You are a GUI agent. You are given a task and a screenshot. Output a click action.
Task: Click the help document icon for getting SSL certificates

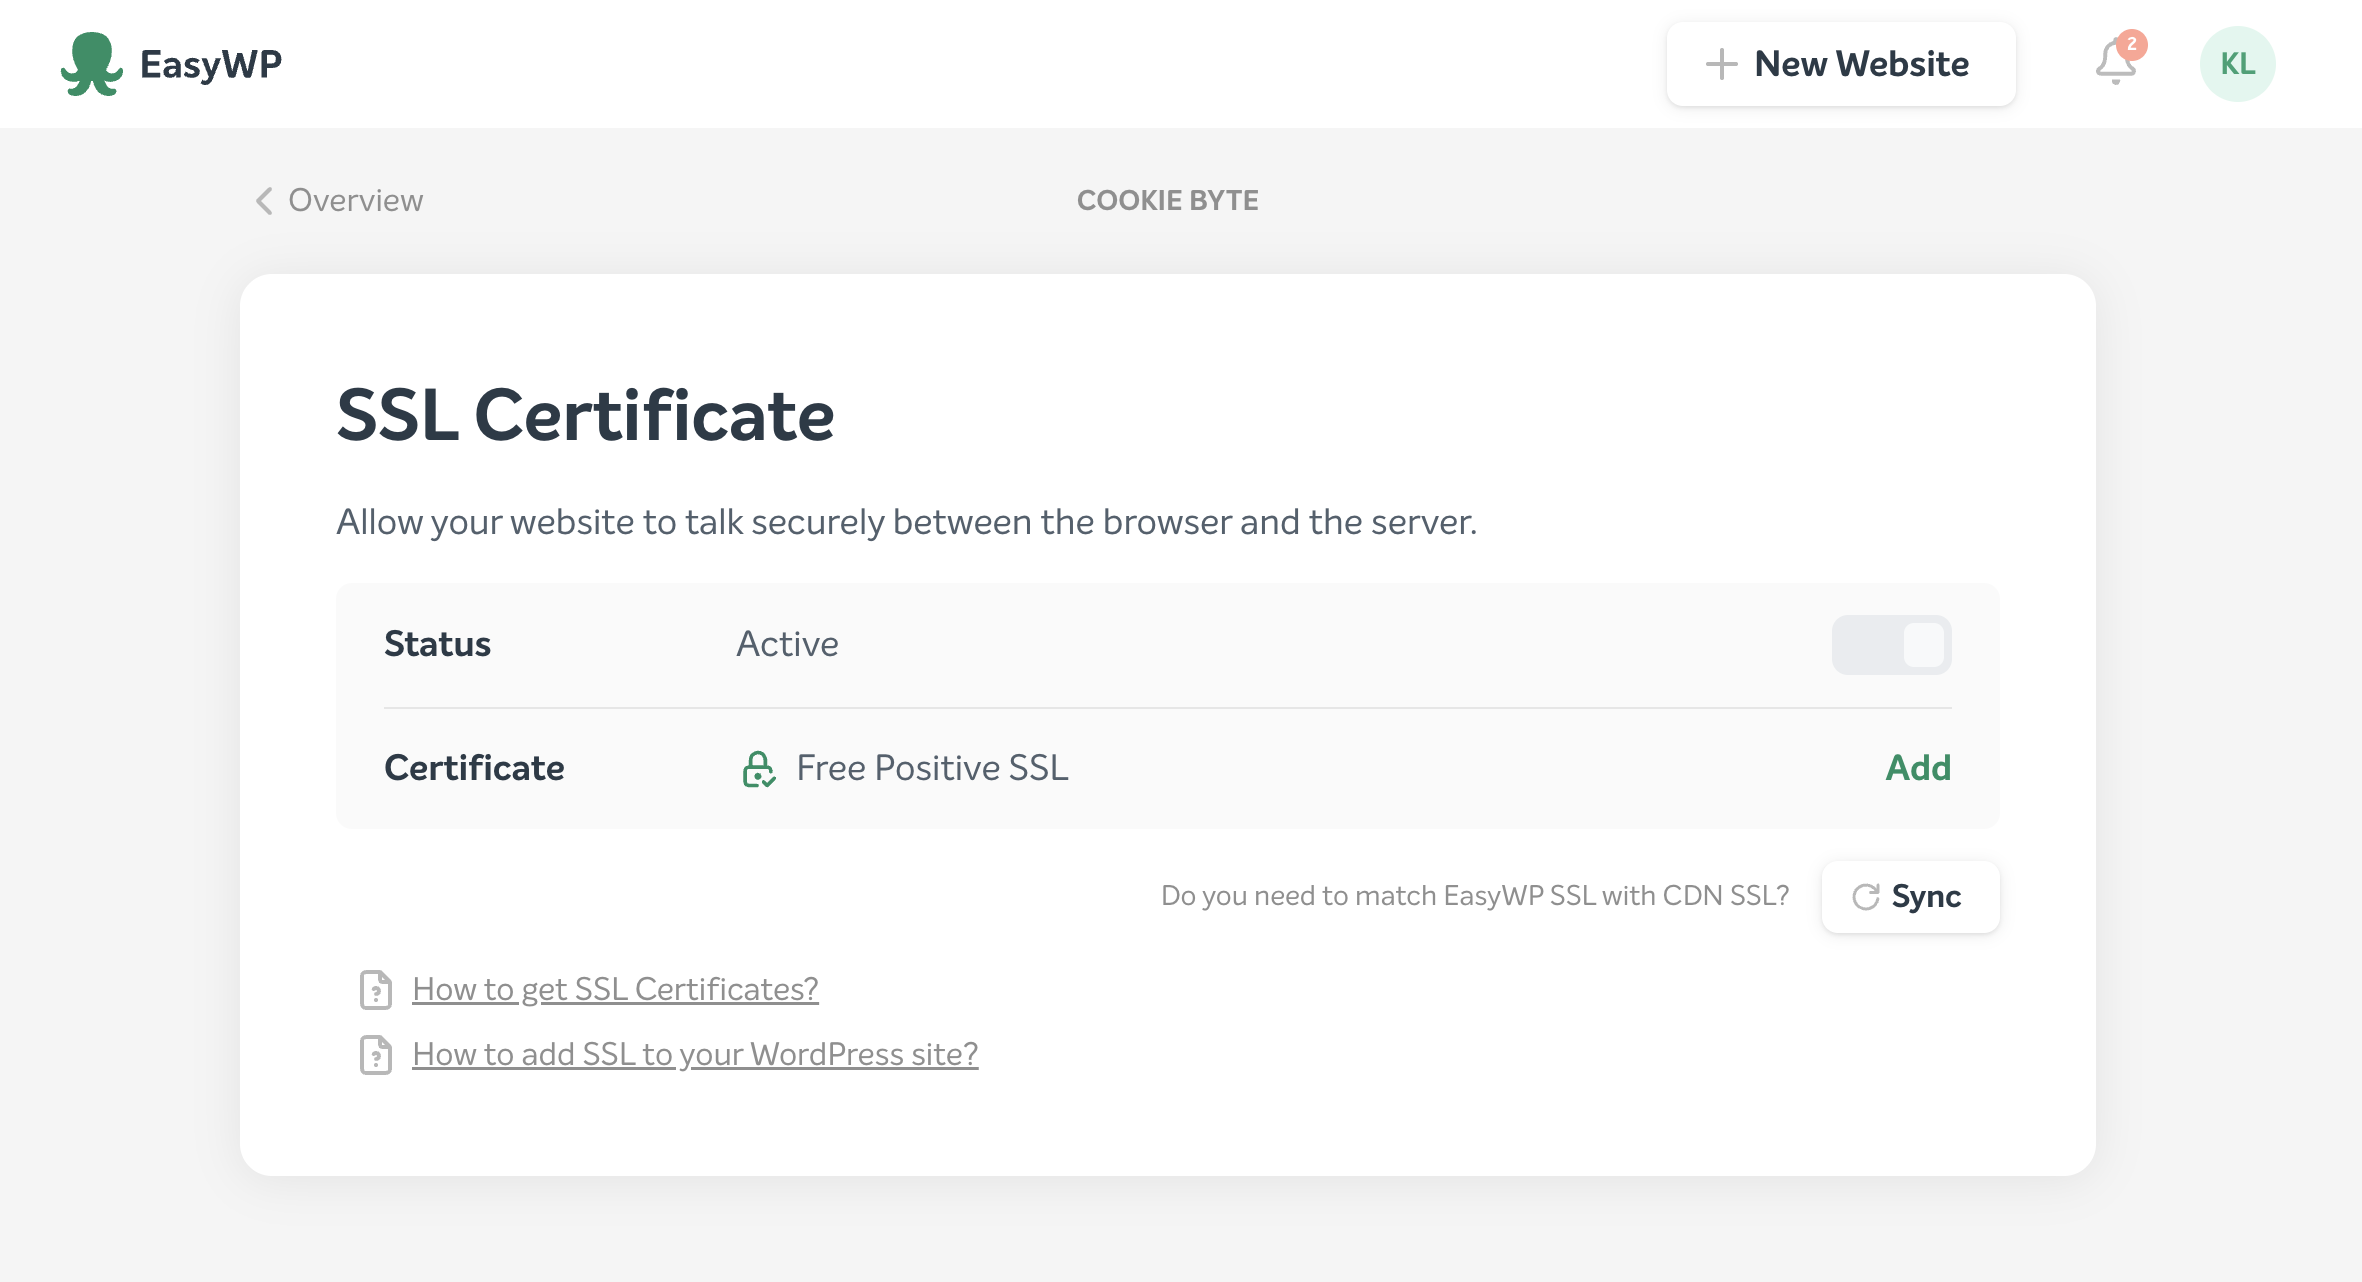[376, 990]
